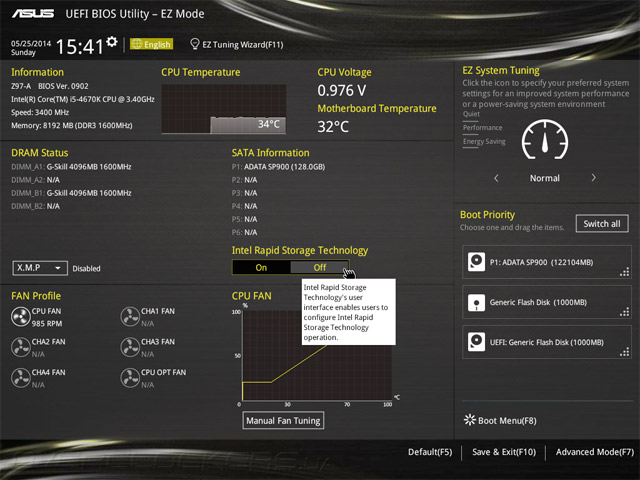
Task: Click the 05/25/2014 date text
Action: coord(31,43)
